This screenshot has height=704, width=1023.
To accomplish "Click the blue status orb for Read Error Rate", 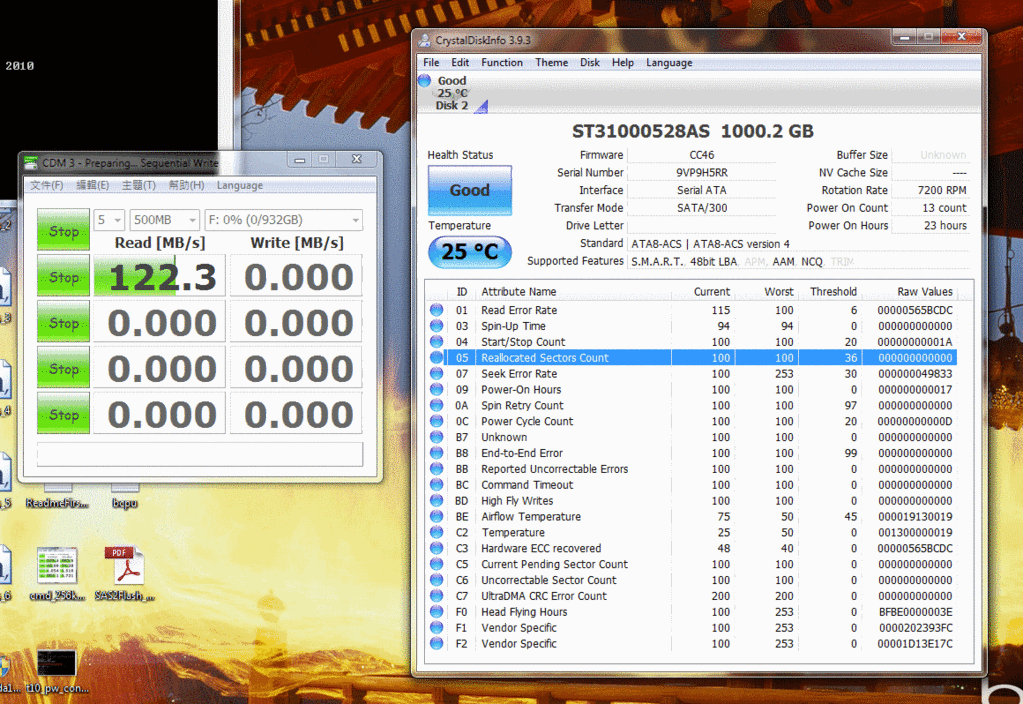I will [x=436, y=310].
